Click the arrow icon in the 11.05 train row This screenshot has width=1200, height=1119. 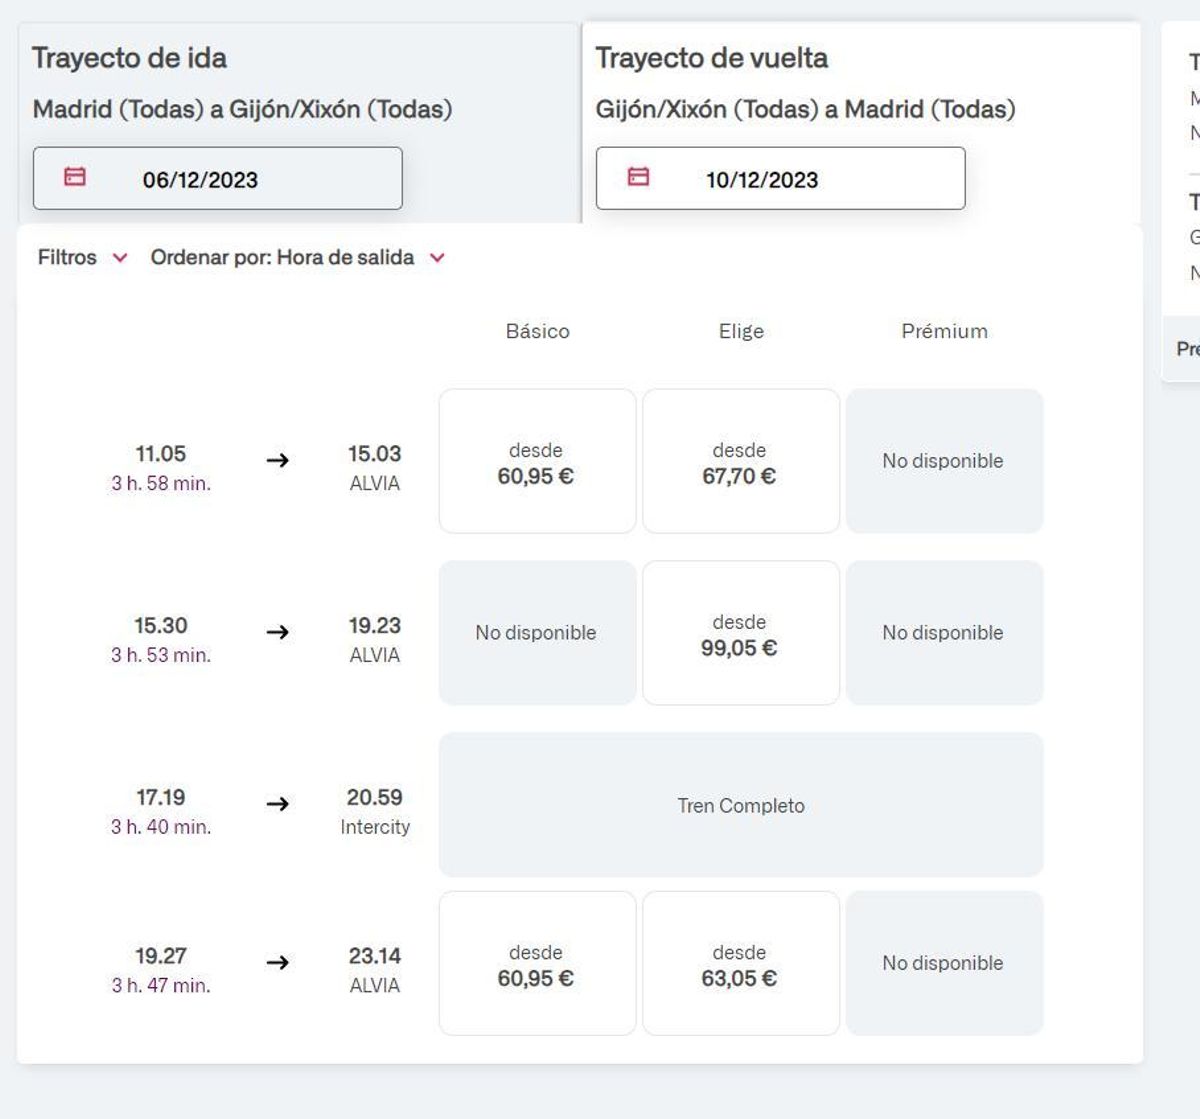[278, 460]
